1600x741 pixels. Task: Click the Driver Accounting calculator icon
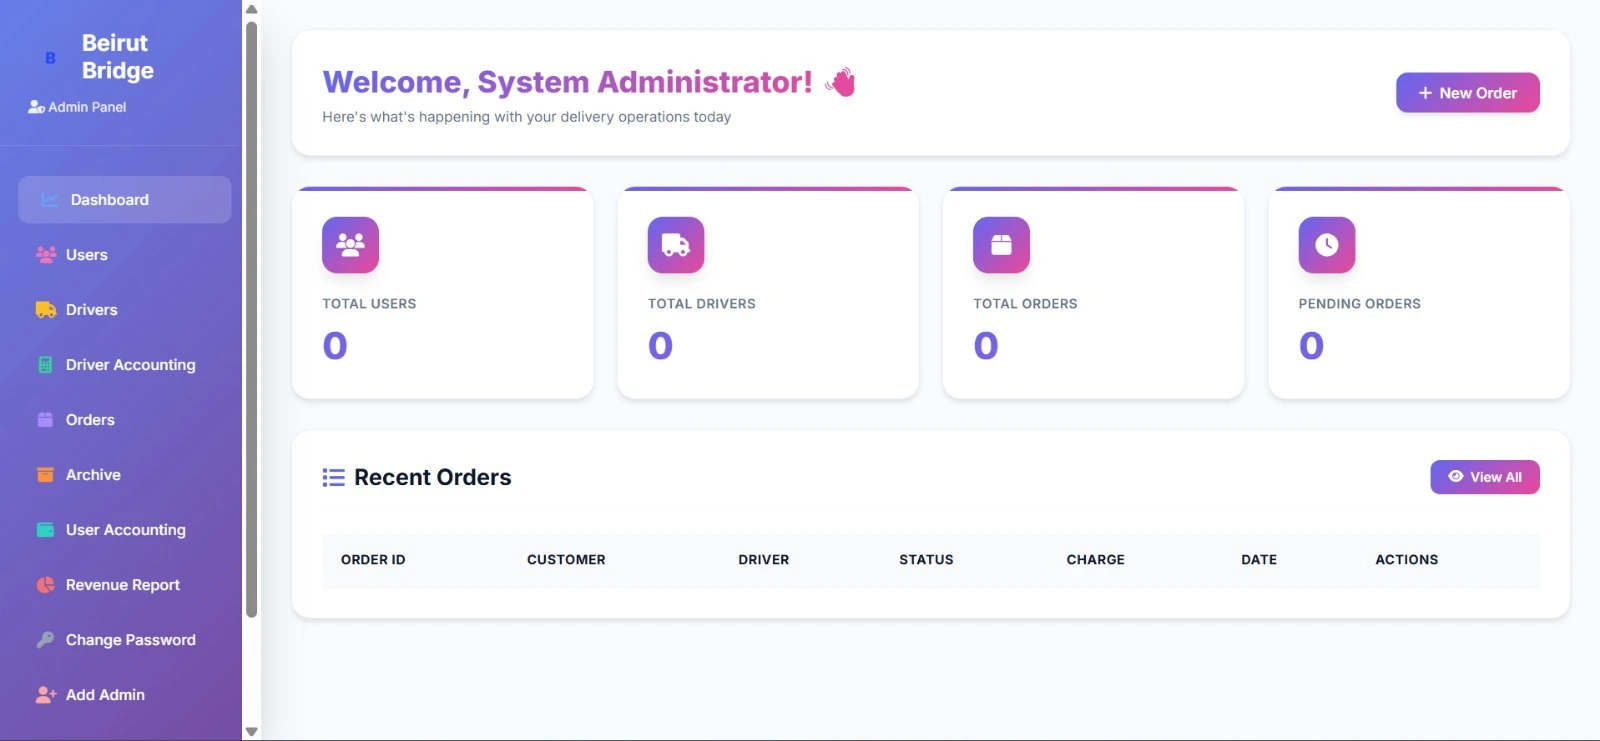click(x=45, y=365)
